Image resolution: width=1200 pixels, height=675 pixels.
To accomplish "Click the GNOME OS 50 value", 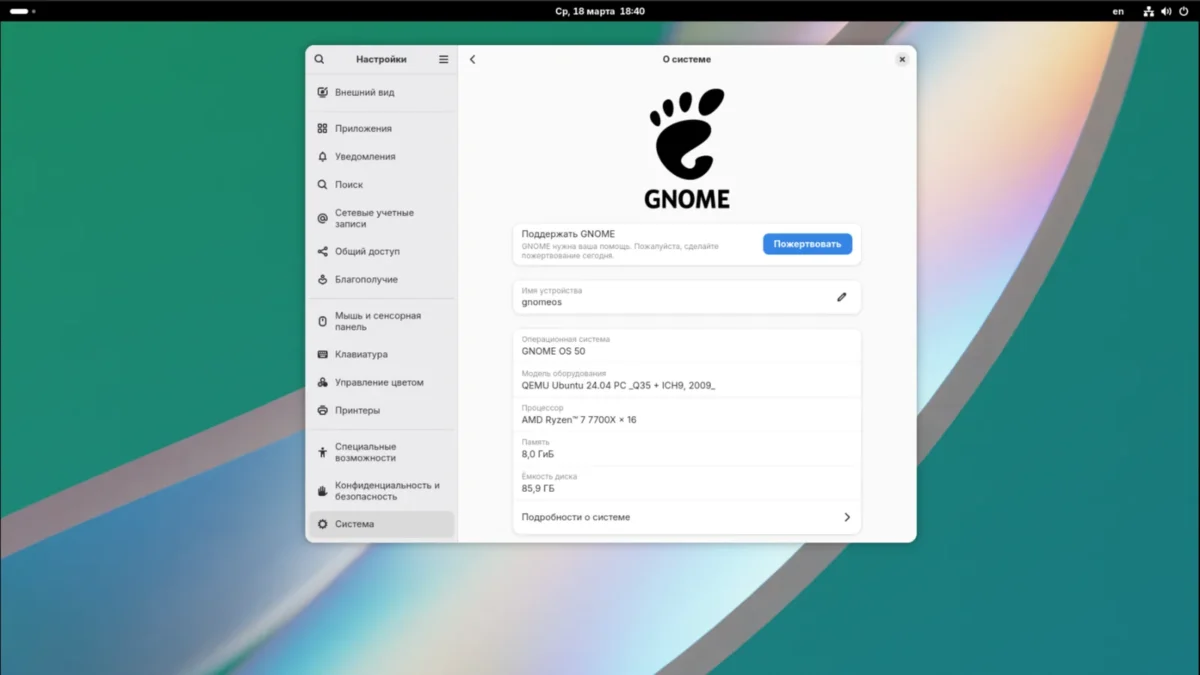I will [553, 351].
